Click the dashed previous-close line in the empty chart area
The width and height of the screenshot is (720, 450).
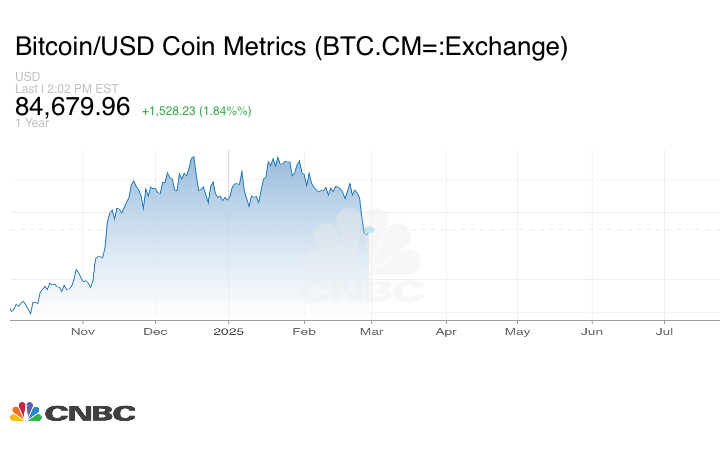(x=550, y=229)
